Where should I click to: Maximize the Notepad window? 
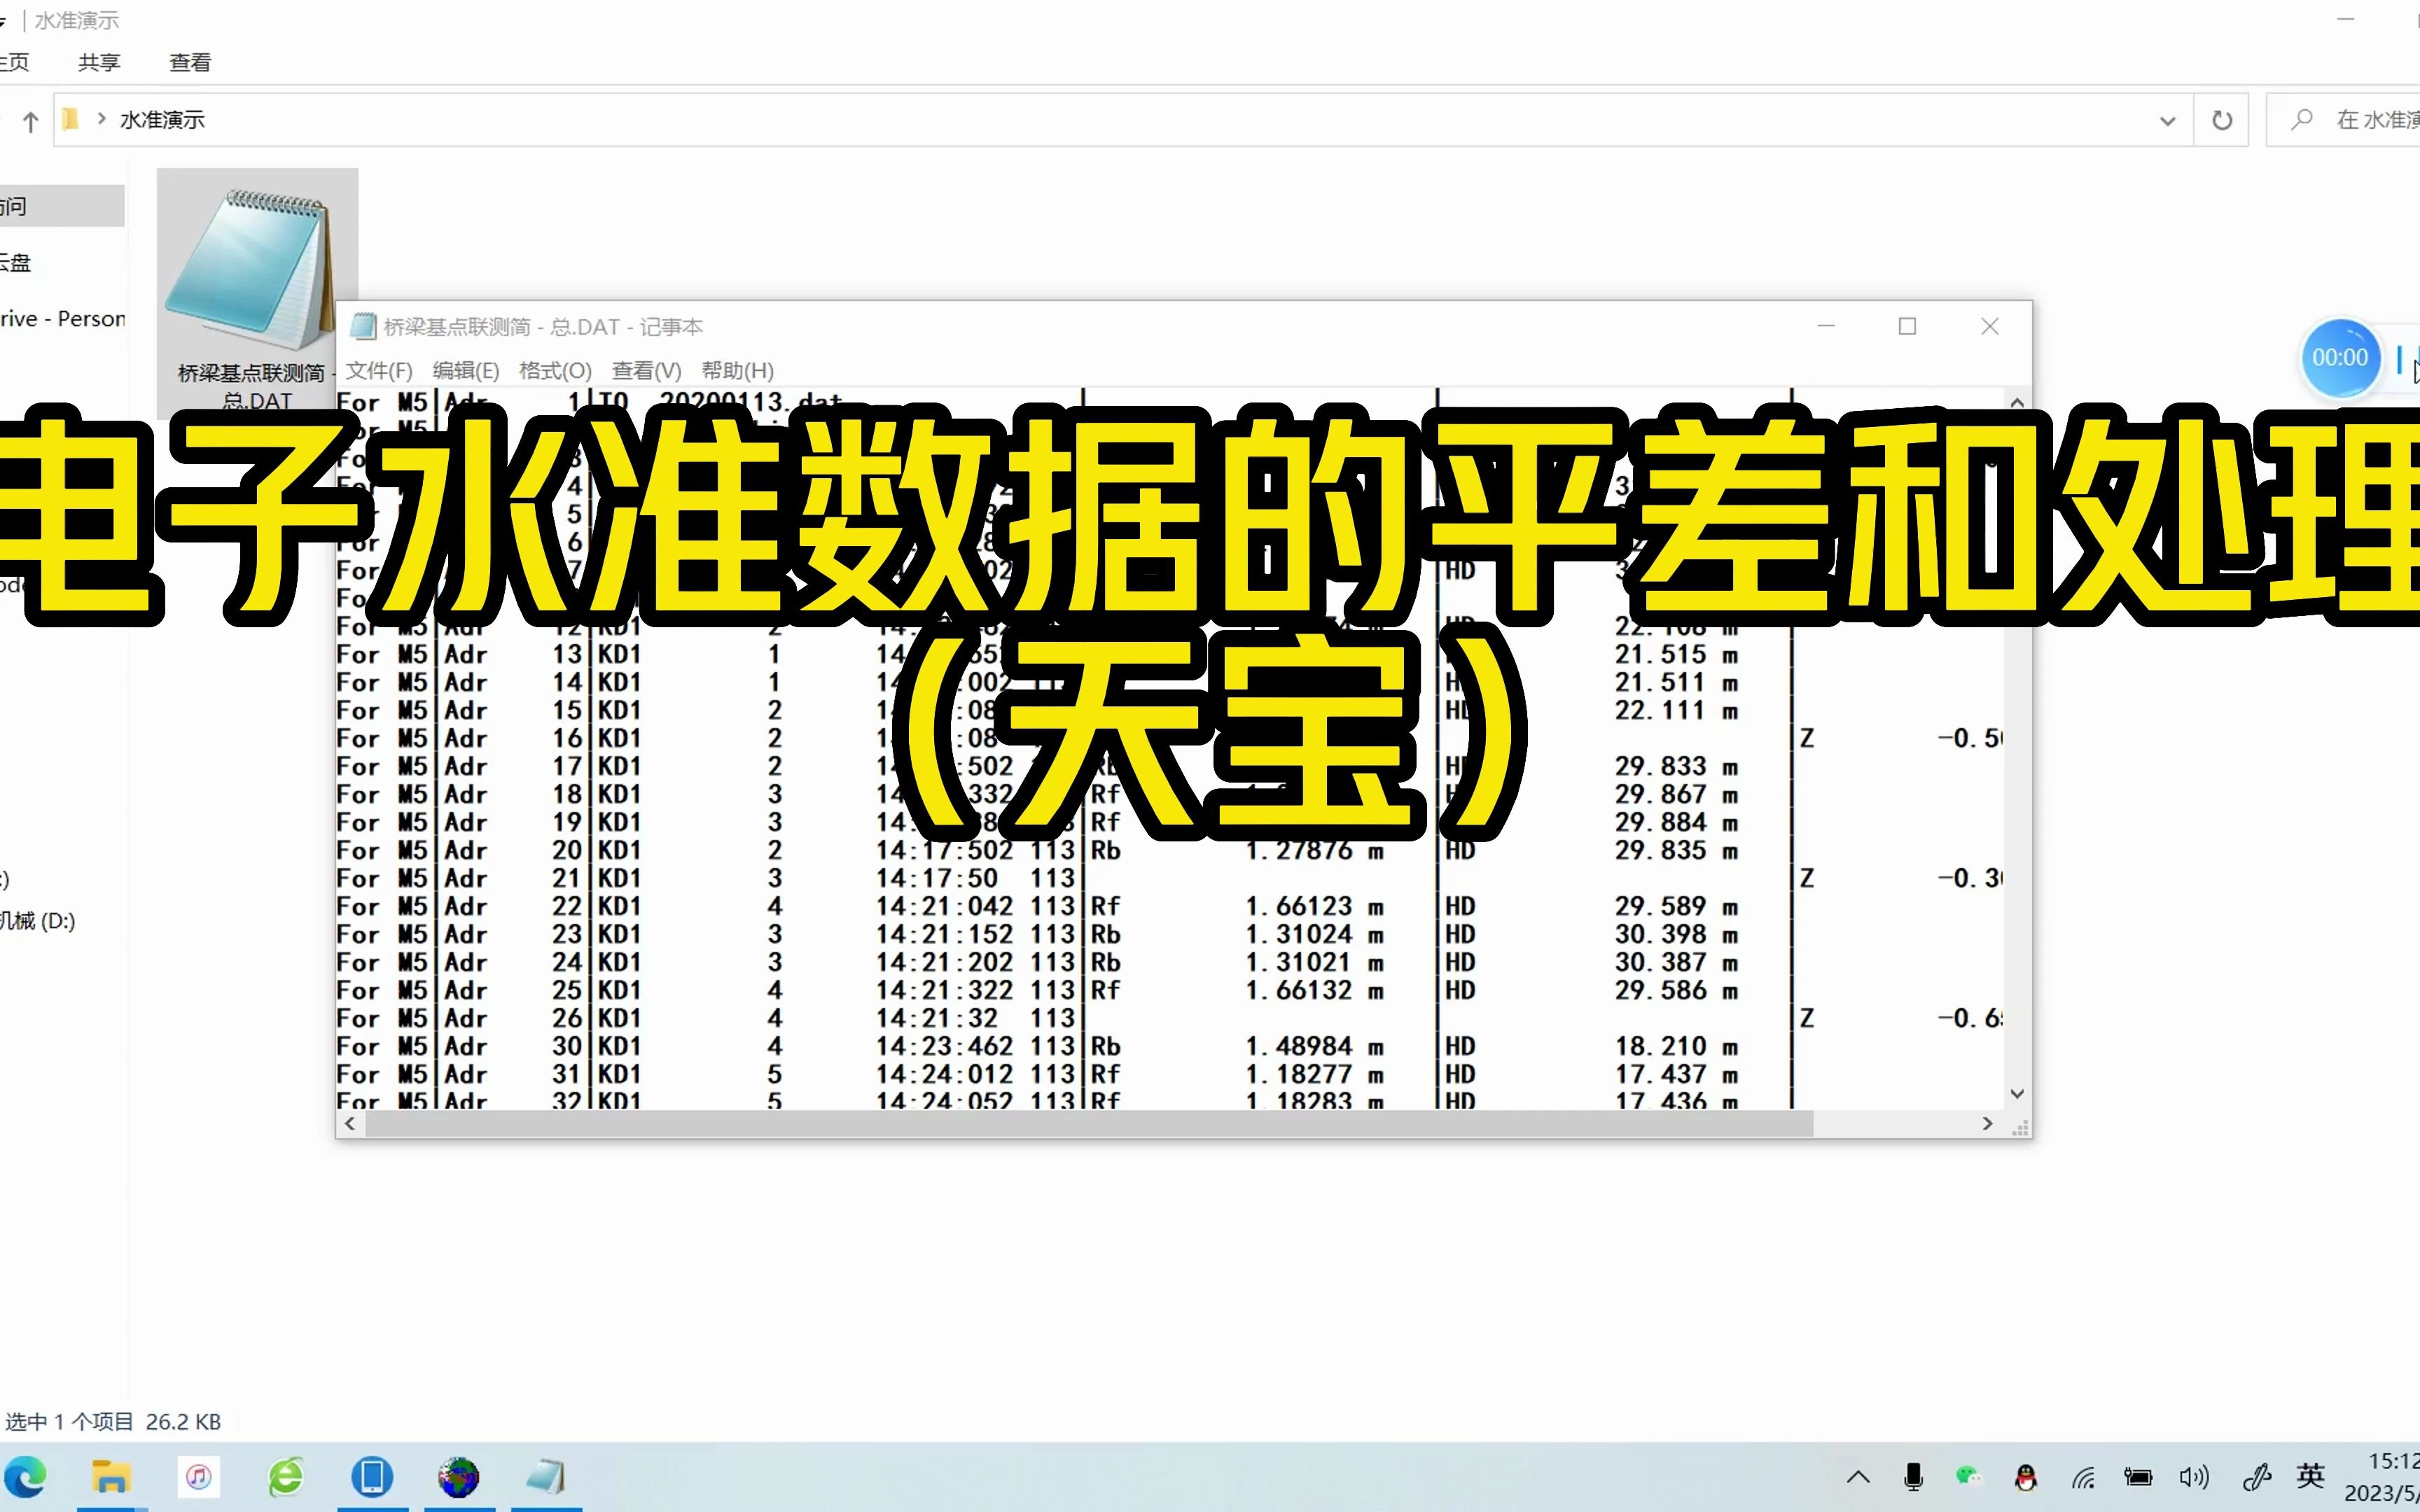tap(1907, 327)
